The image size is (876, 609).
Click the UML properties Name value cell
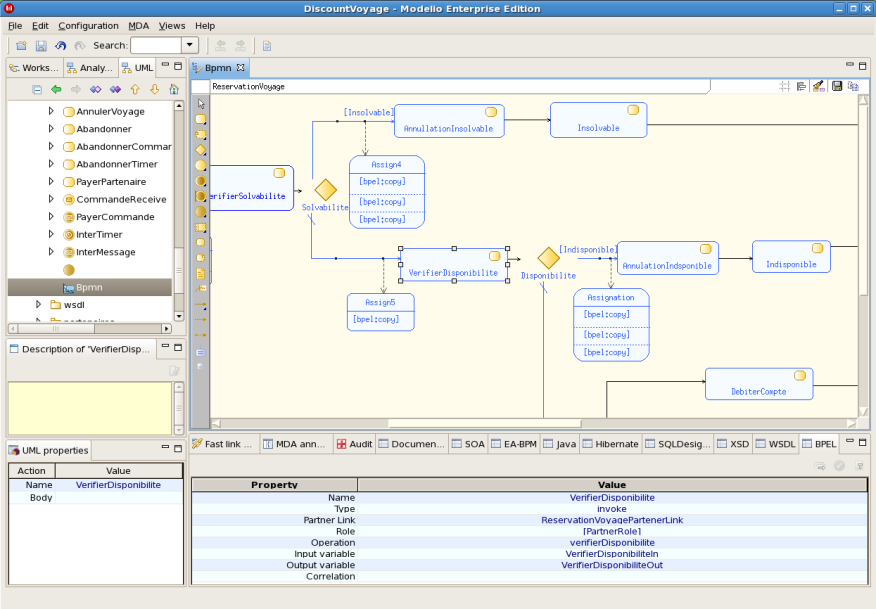(x=118, y=485)
